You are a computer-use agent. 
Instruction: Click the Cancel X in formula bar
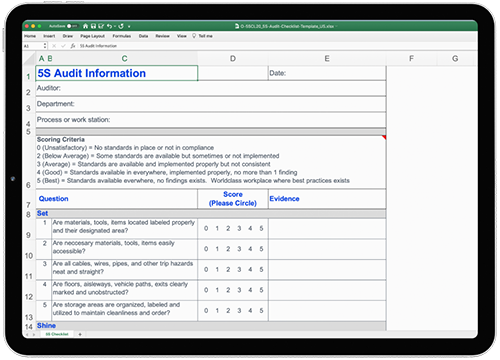tap(54, 46)
